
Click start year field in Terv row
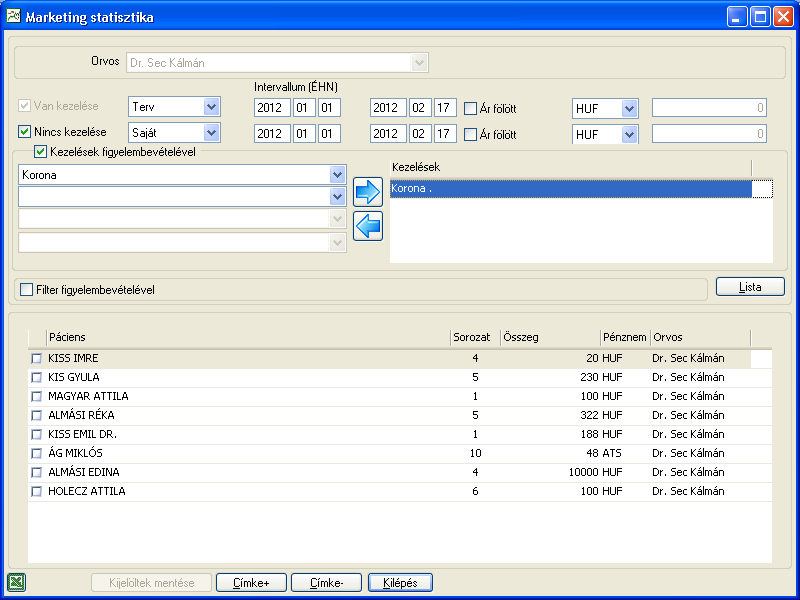click(272, 108)
